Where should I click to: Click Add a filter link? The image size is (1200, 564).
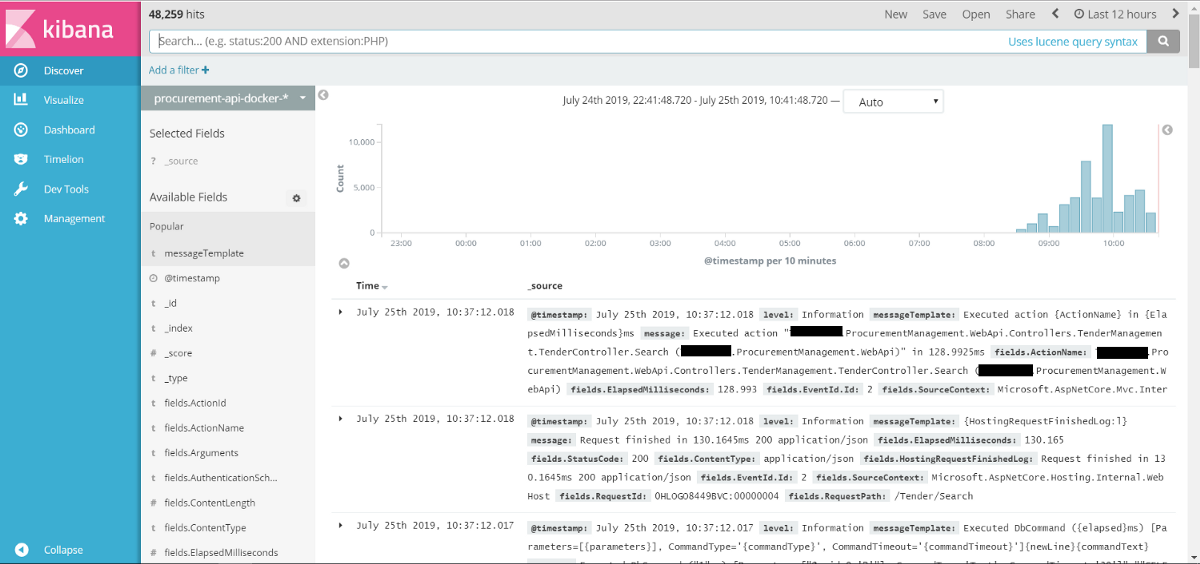[179, 70]
